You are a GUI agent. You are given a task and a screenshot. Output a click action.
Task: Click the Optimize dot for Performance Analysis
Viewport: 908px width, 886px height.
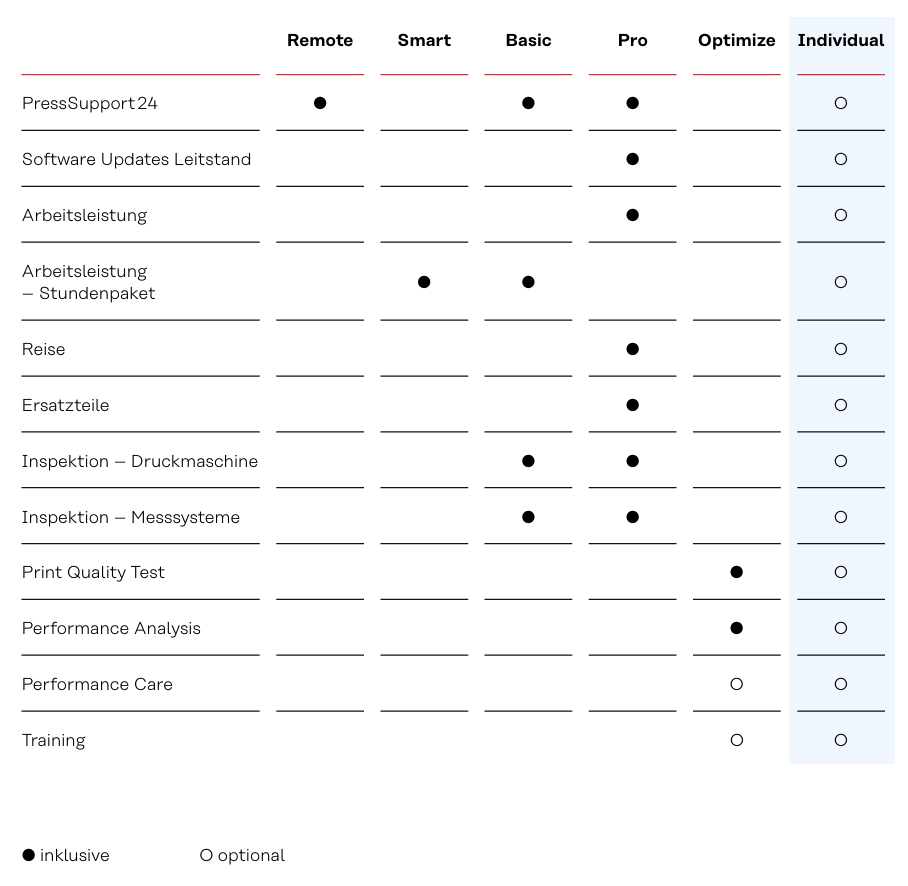click(737, 628)
